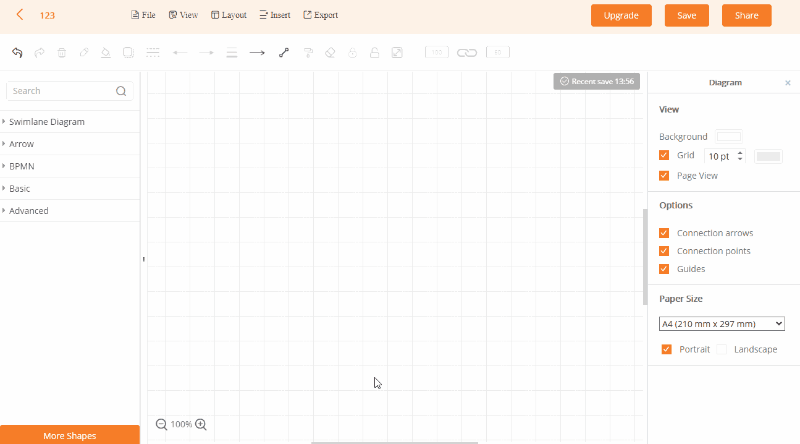Toggle the Guides checkbox
800x444 pixels.
(664, 269)
